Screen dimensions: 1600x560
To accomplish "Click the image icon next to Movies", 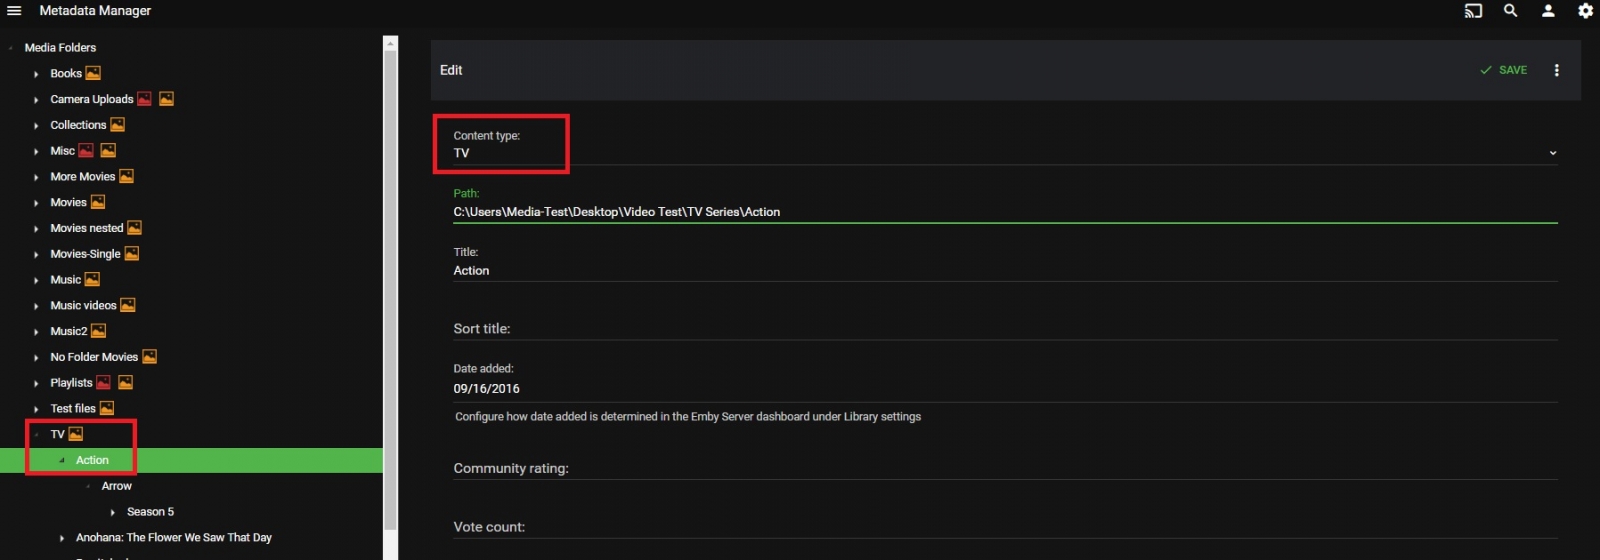I will click(98, 202).
